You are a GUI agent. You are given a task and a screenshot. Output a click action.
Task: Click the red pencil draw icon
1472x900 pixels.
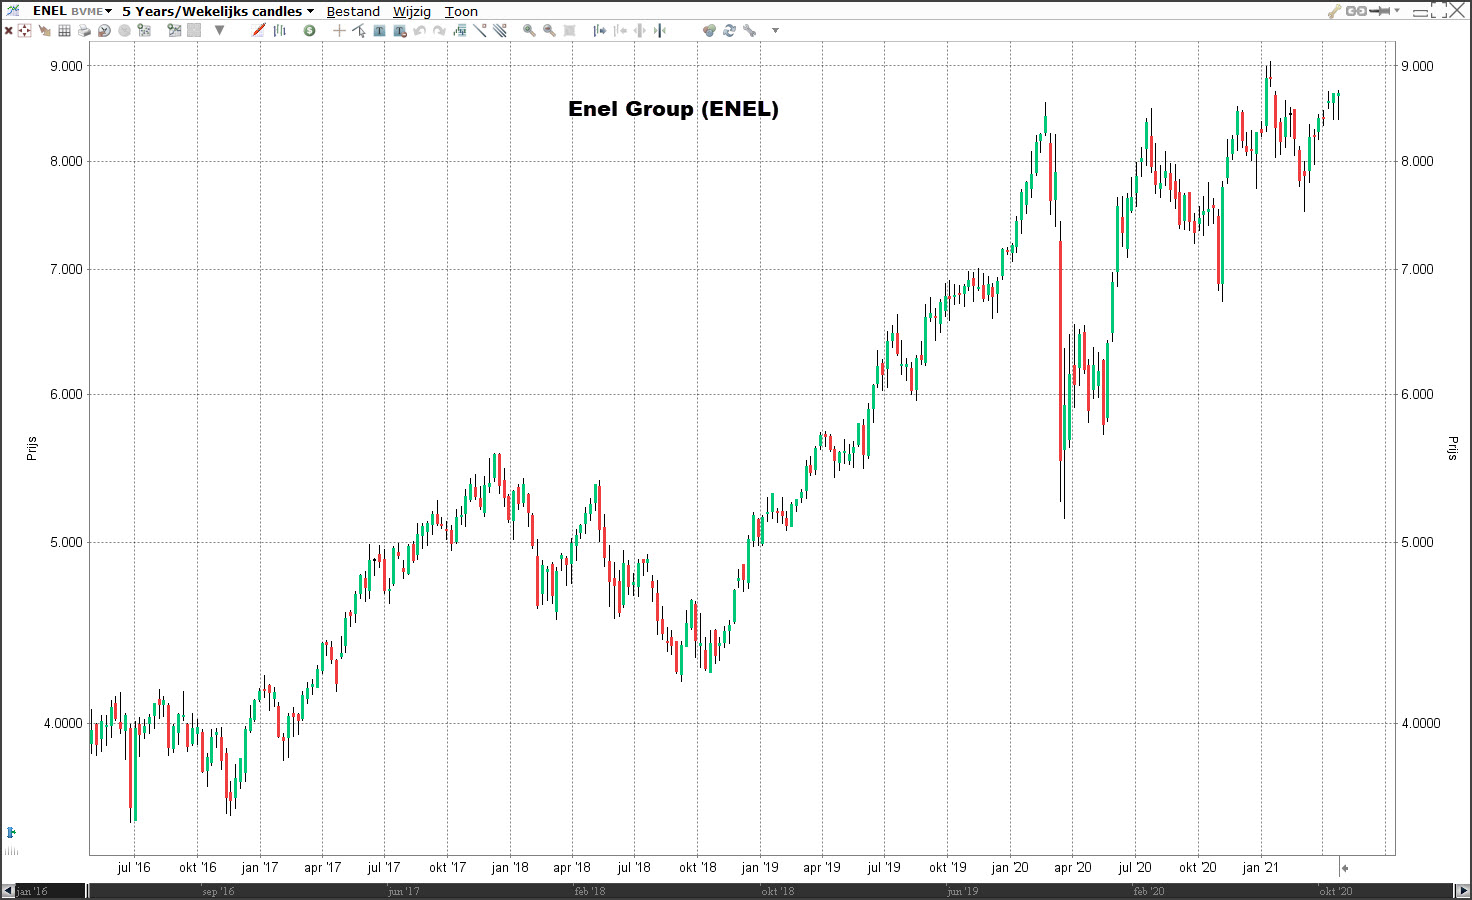[258, 30]
